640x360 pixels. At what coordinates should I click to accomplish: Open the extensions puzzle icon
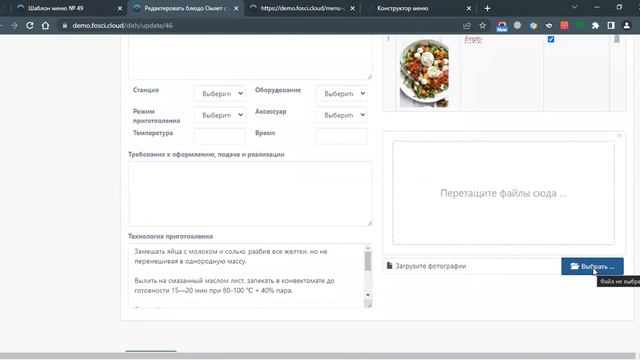[596, 25]
